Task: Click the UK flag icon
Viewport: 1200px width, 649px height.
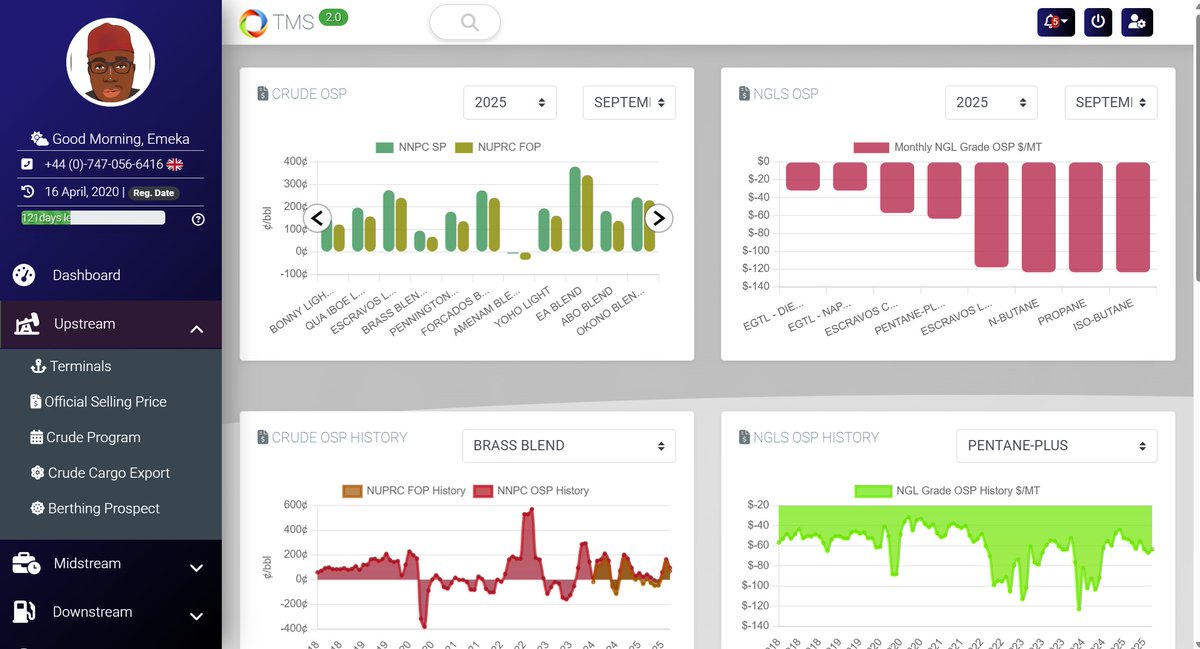Action: pos(175,164)
